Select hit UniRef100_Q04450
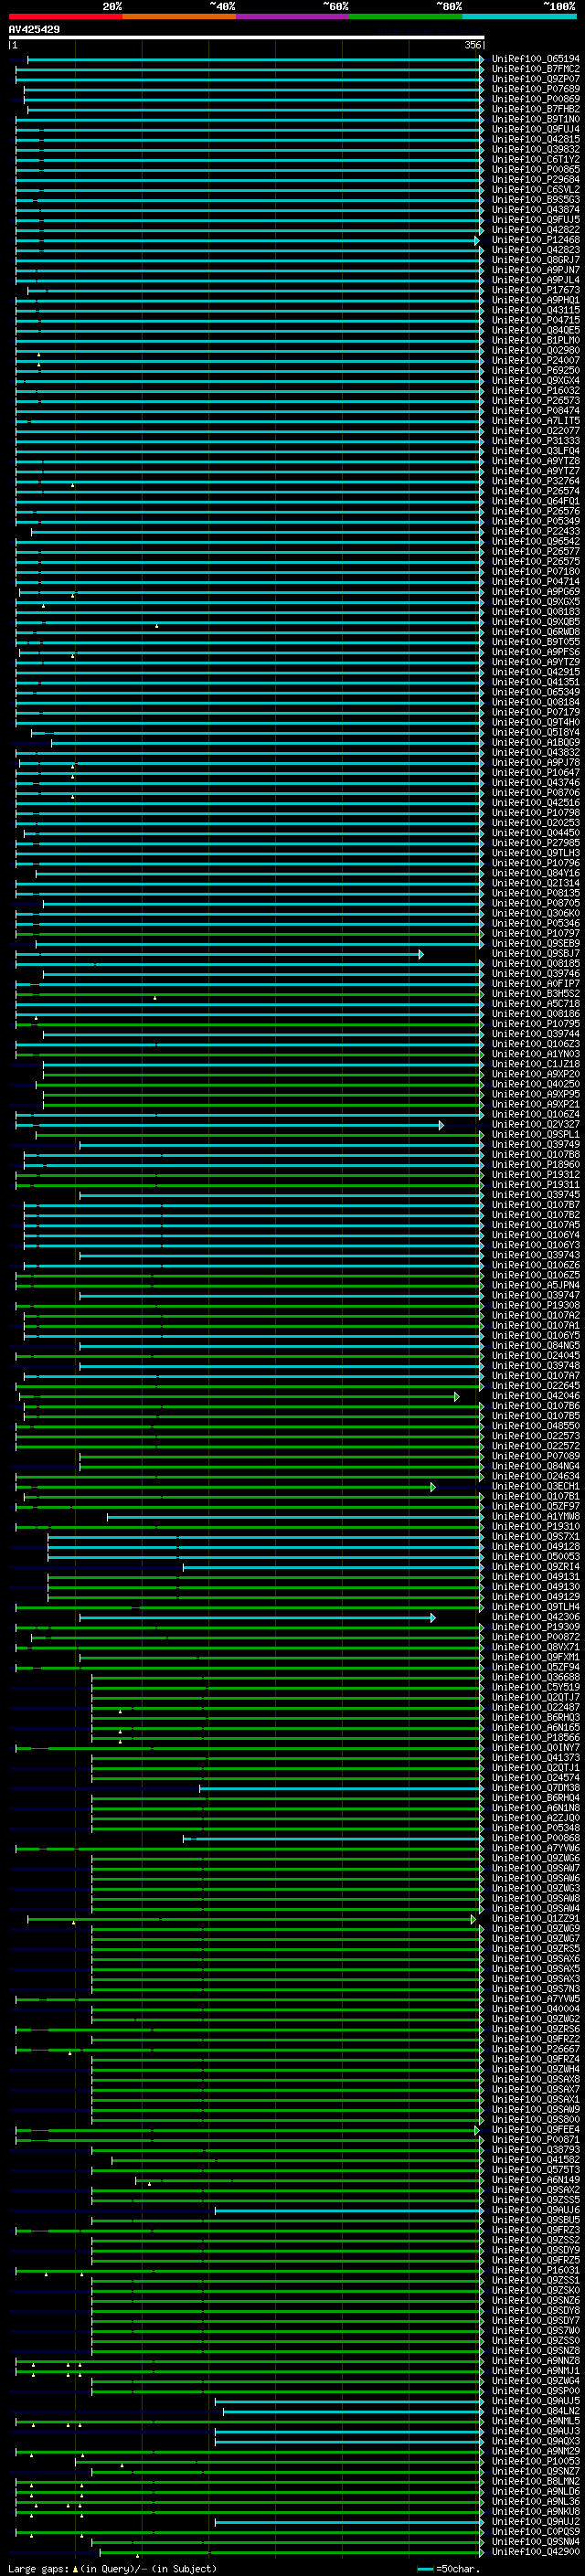This screenshot has height=2576, width=585. point(536,833)
